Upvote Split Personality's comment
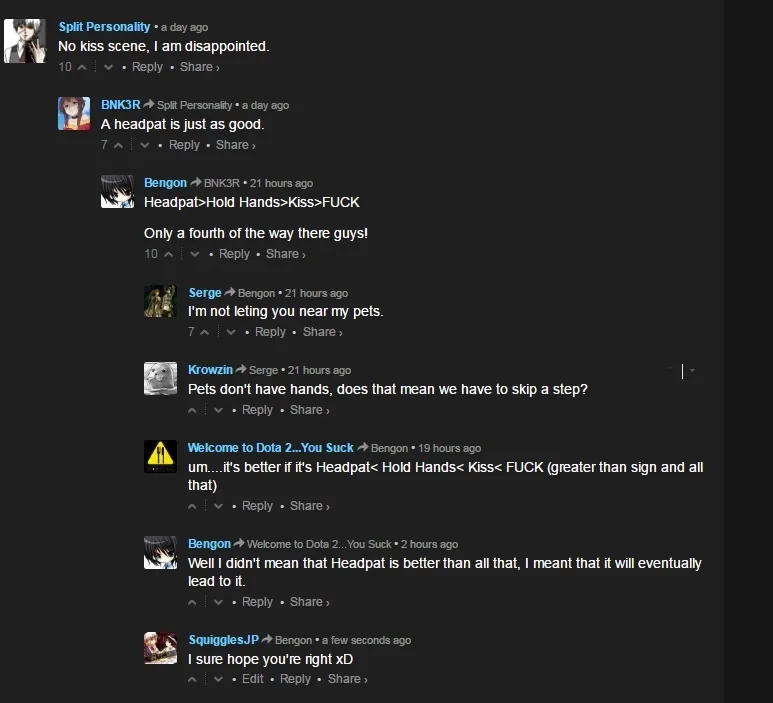773x703 pixels. [x=82, y=67]
